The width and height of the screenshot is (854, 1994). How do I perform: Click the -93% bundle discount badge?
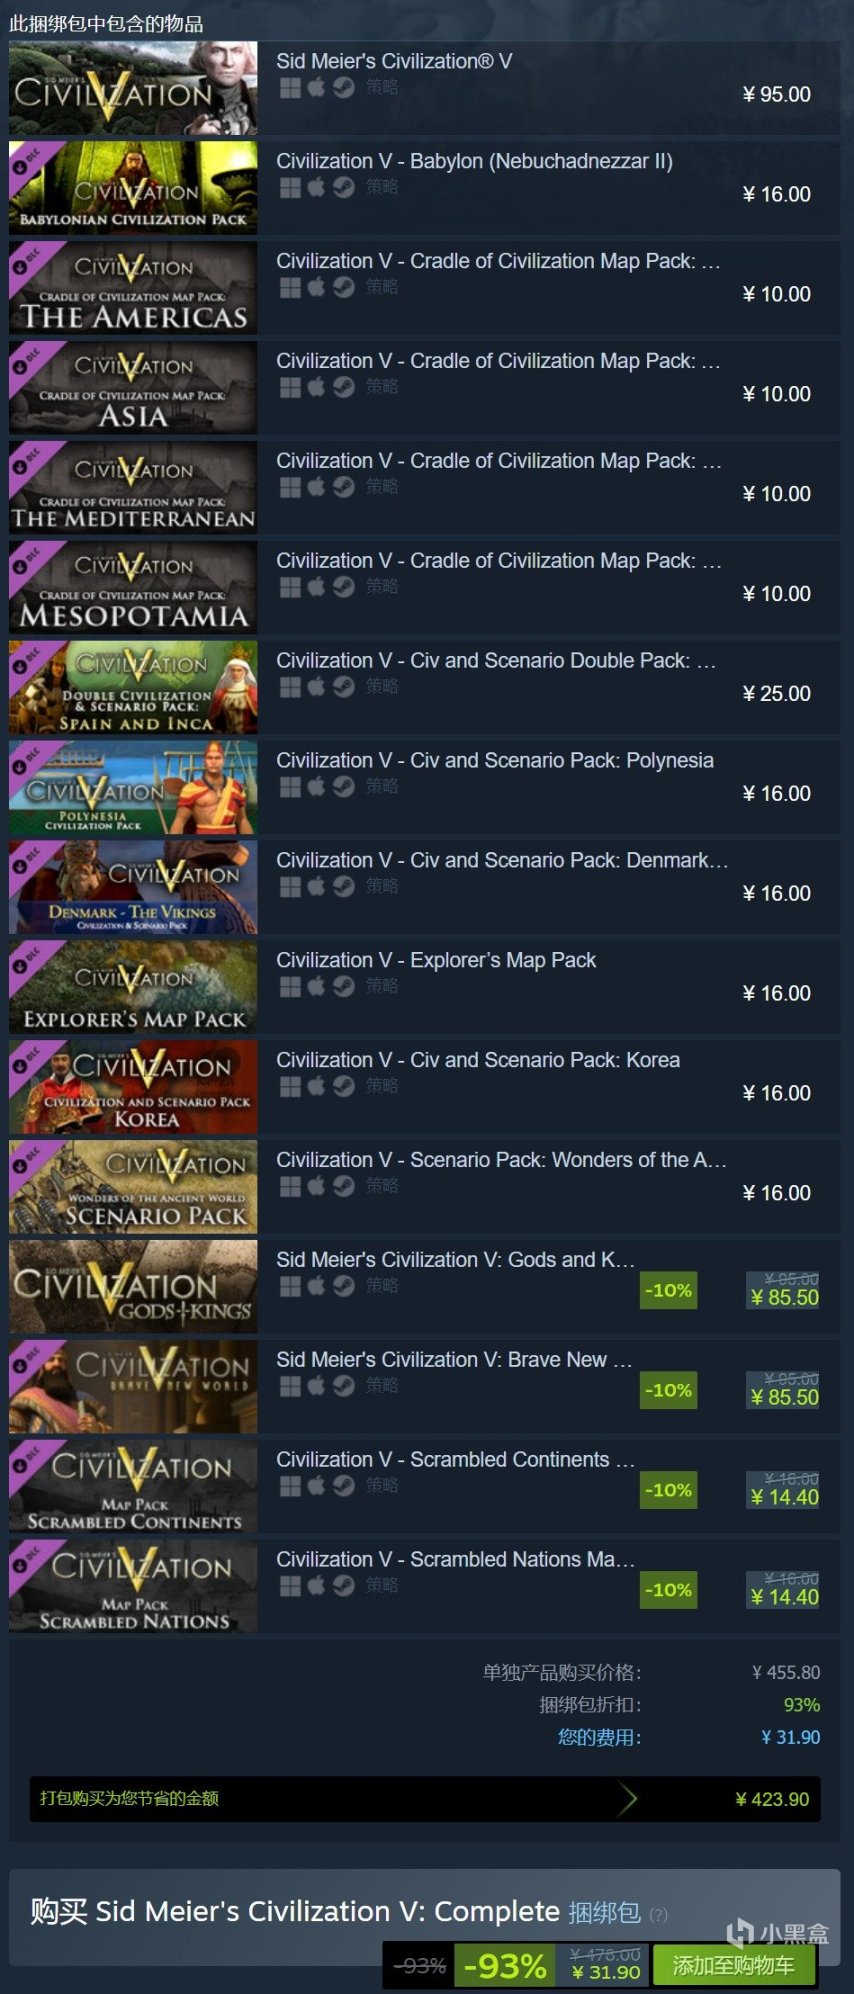coord(506,1966)
